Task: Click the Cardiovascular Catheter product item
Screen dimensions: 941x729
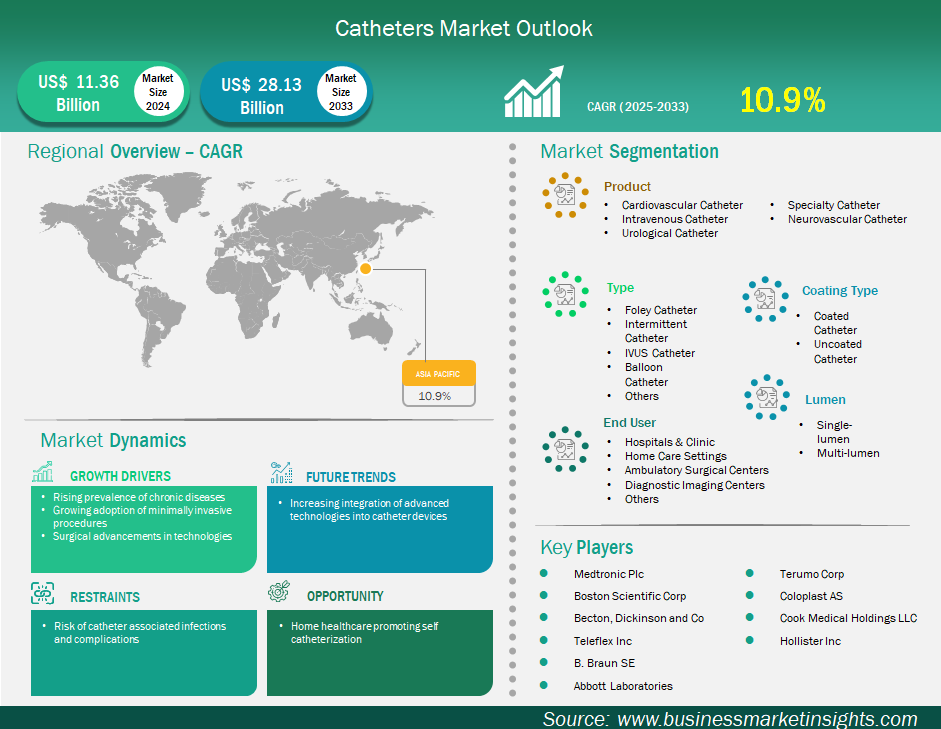Action: click(x=682, y=205)
